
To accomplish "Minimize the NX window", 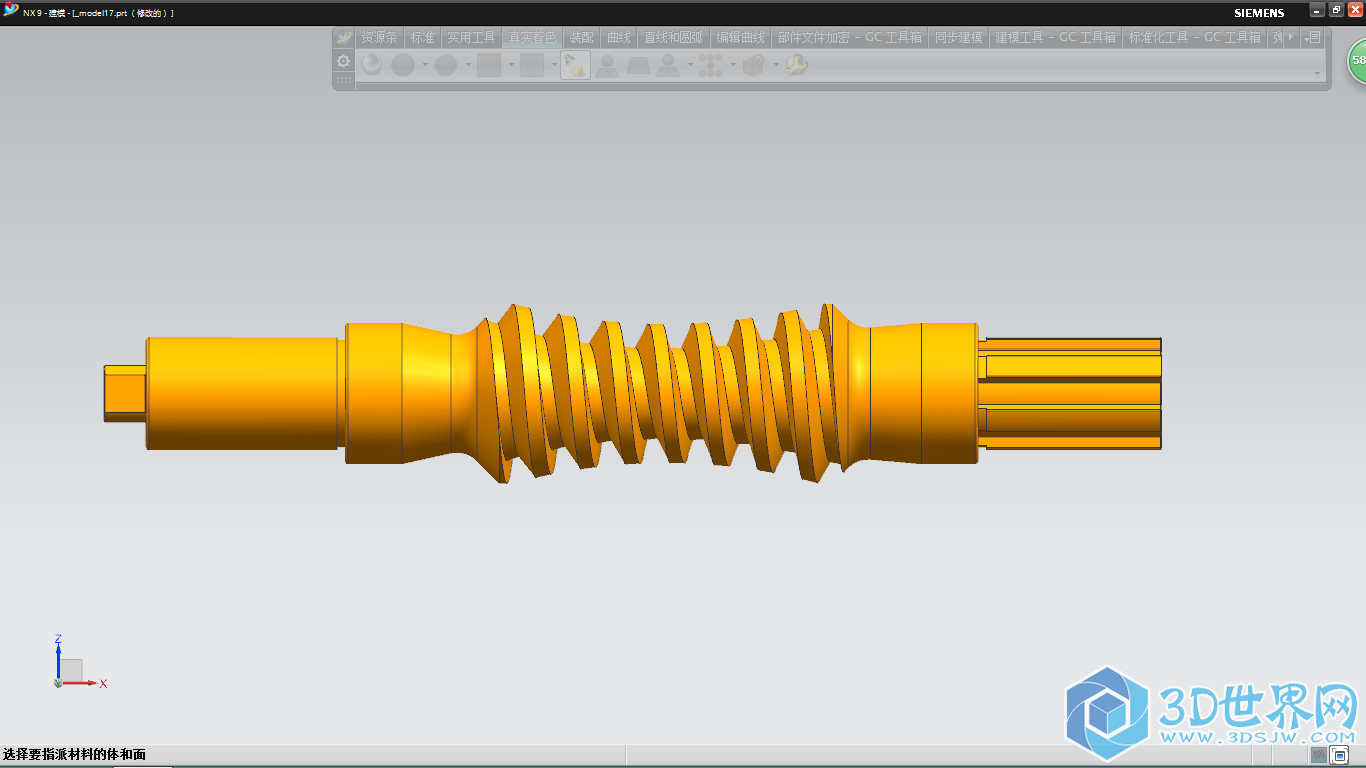I will (x=1317, y=10).
